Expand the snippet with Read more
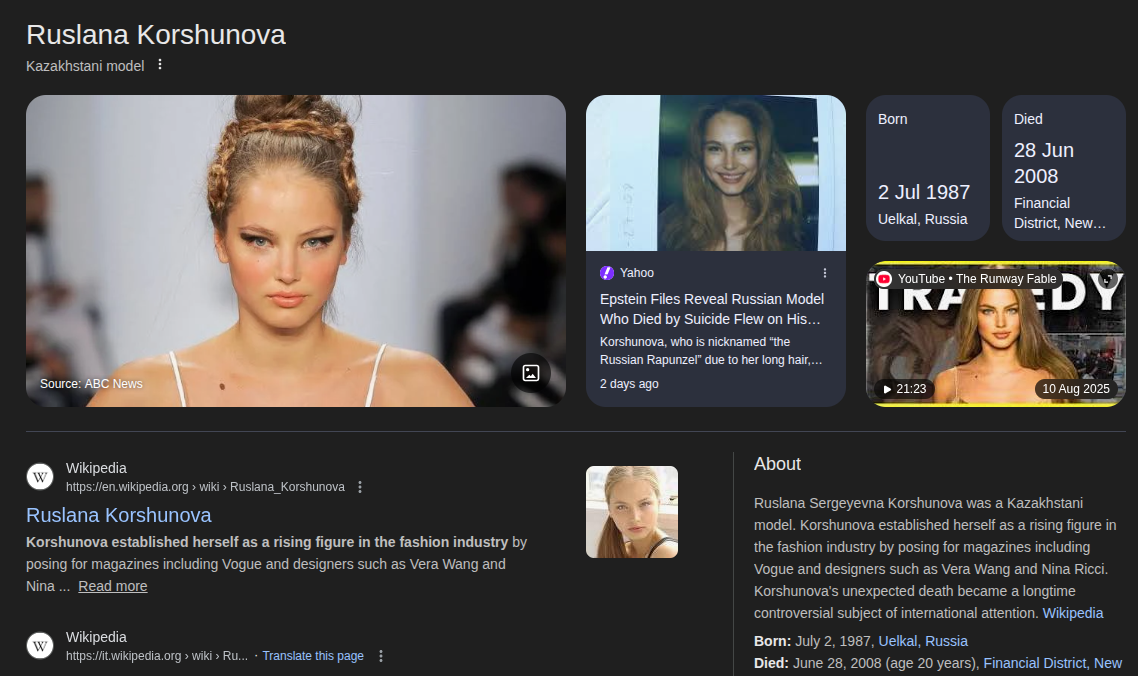Viewport: 1138px width, 676px height. [x=113, y=586]
